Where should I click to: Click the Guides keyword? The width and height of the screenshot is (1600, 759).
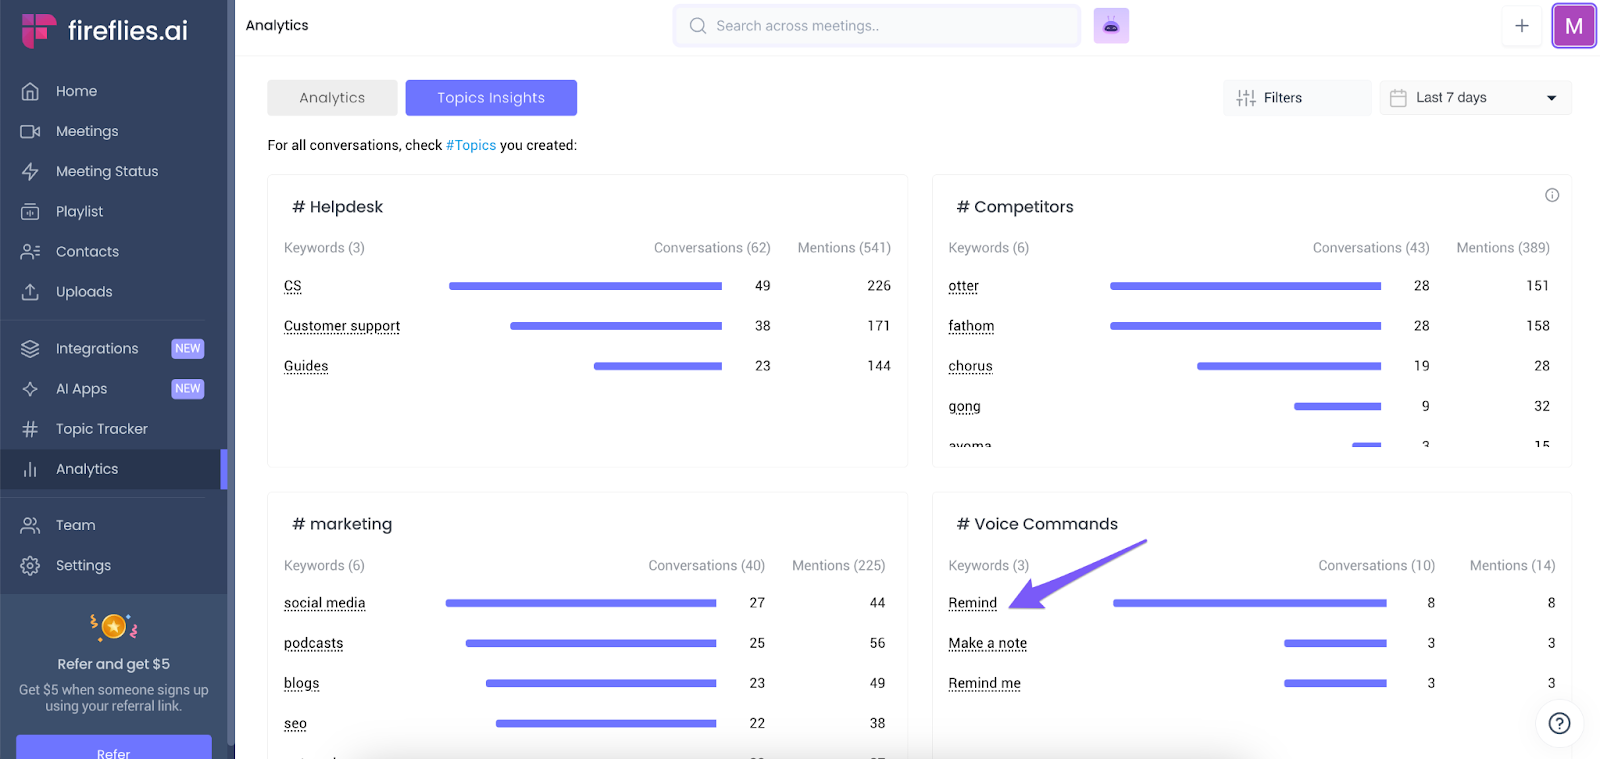(x=306, y=366)
